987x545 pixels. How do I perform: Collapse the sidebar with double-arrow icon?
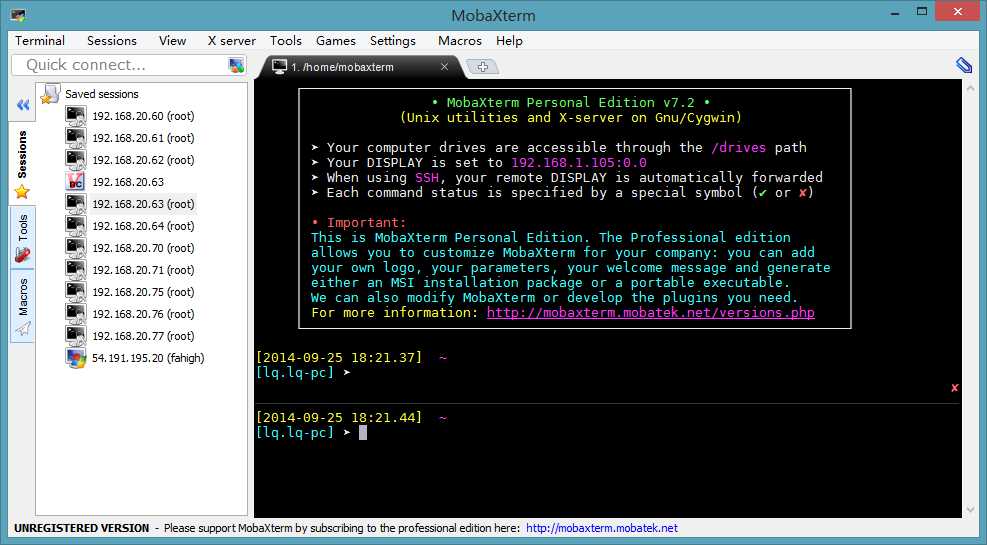coord(23,104)
